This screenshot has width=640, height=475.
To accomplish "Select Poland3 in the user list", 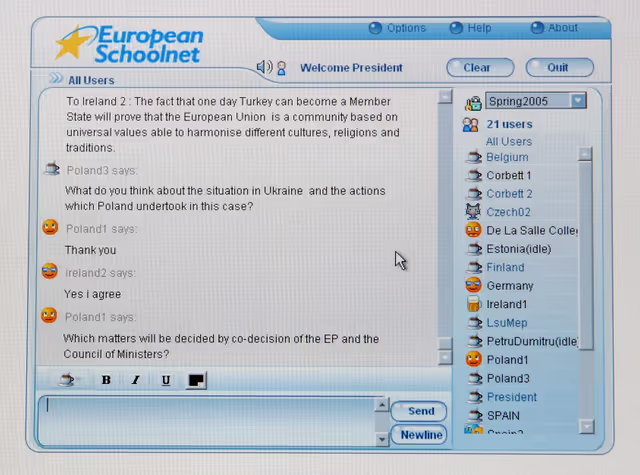I will pos(508,379).
